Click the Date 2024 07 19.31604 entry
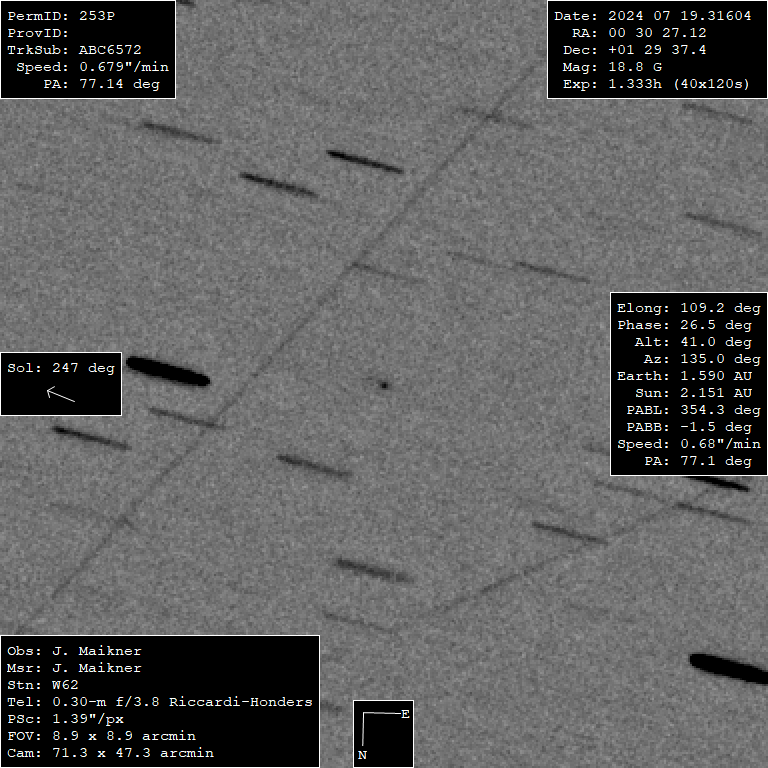The height and width of the screenshot is (768, 768). (652, 16)
